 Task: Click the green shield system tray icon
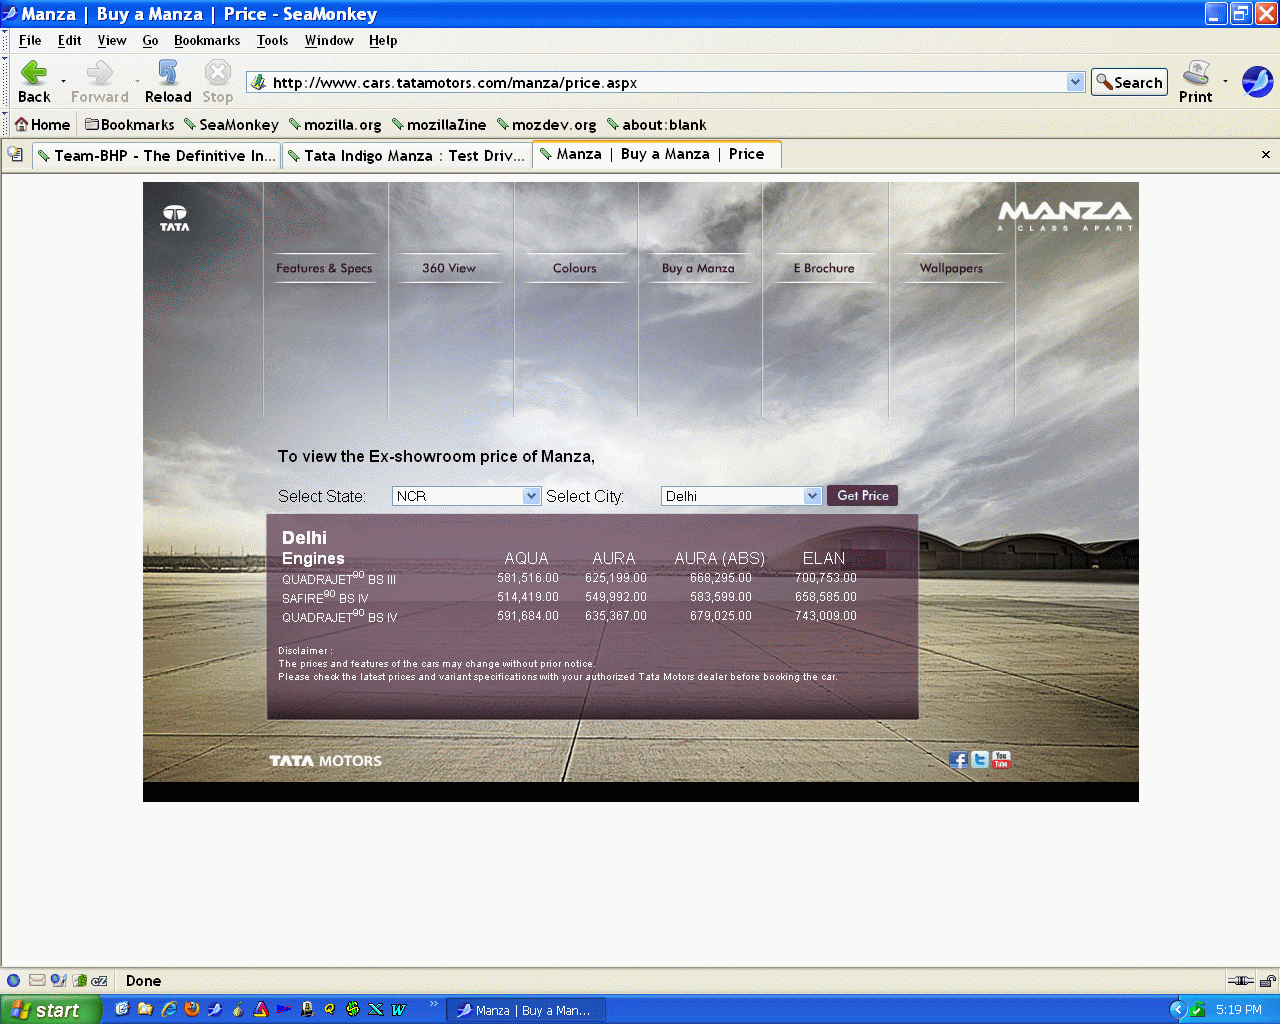(x=1197, y=1010)
